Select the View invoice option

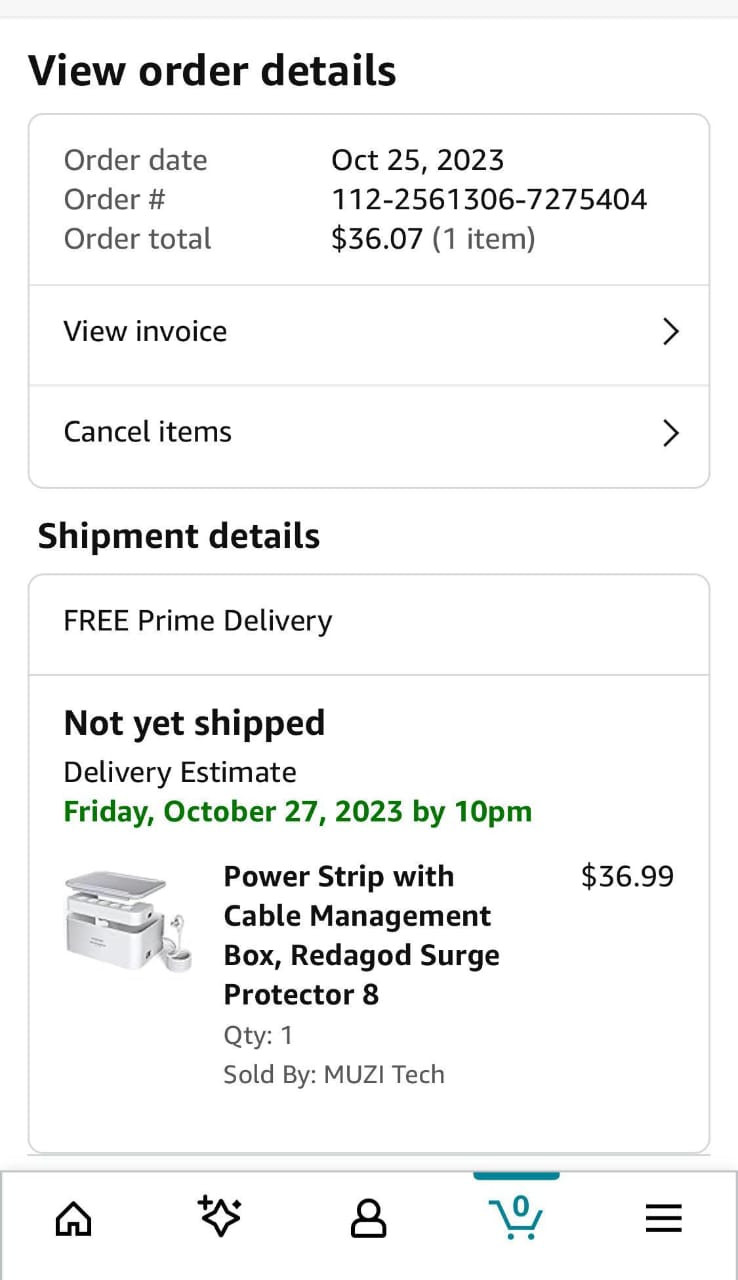(146, 332)
